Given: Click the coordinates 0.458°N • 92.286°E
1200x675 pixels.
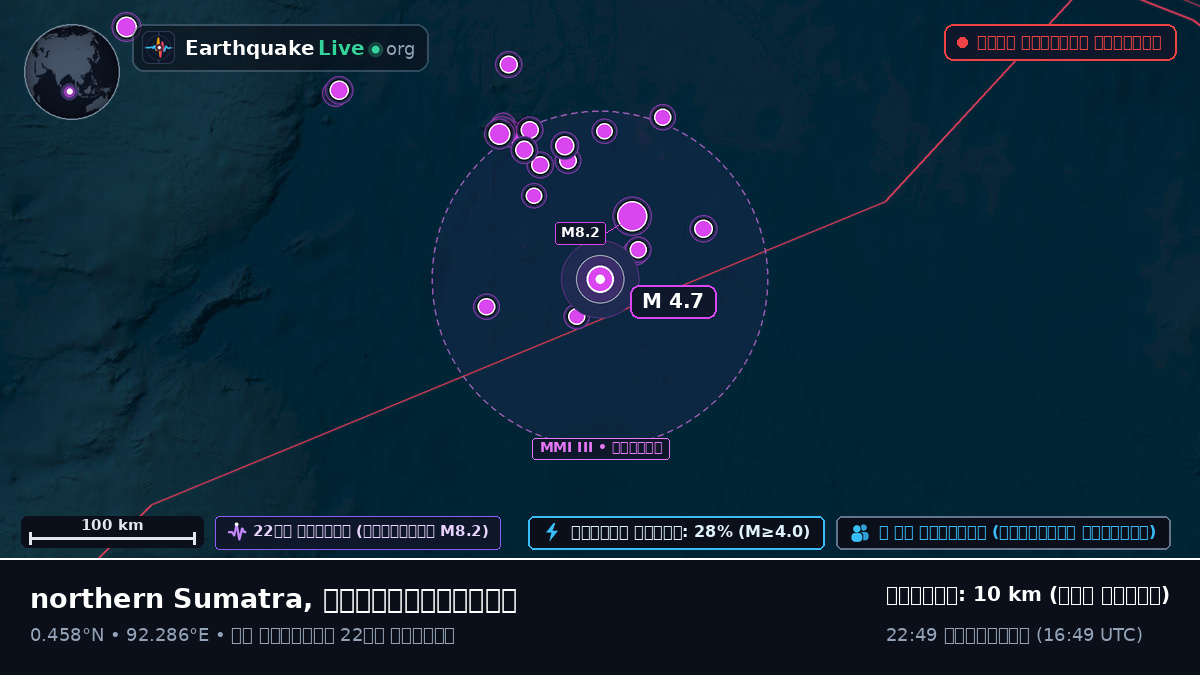Looking at the screenshot, I should pyautogui.click(x=119, y=635).
